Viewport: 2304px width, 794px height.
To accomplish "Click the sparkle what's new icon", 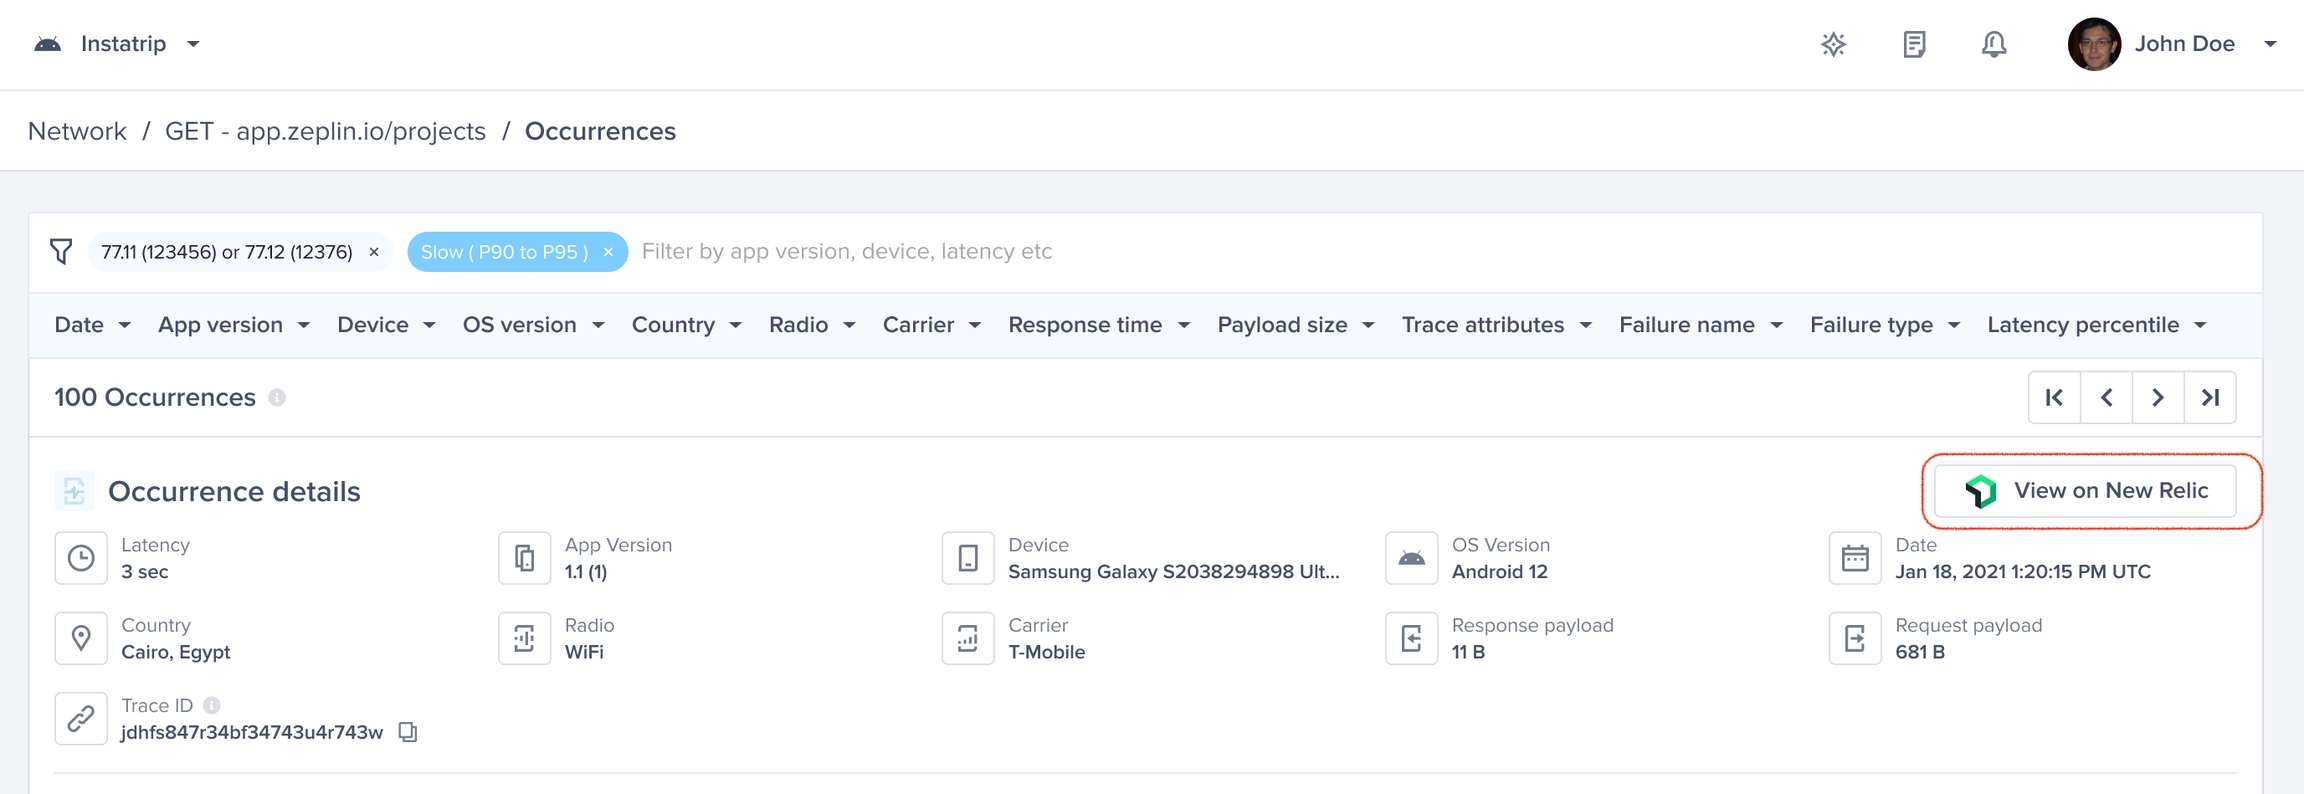I will point(1833,44).
